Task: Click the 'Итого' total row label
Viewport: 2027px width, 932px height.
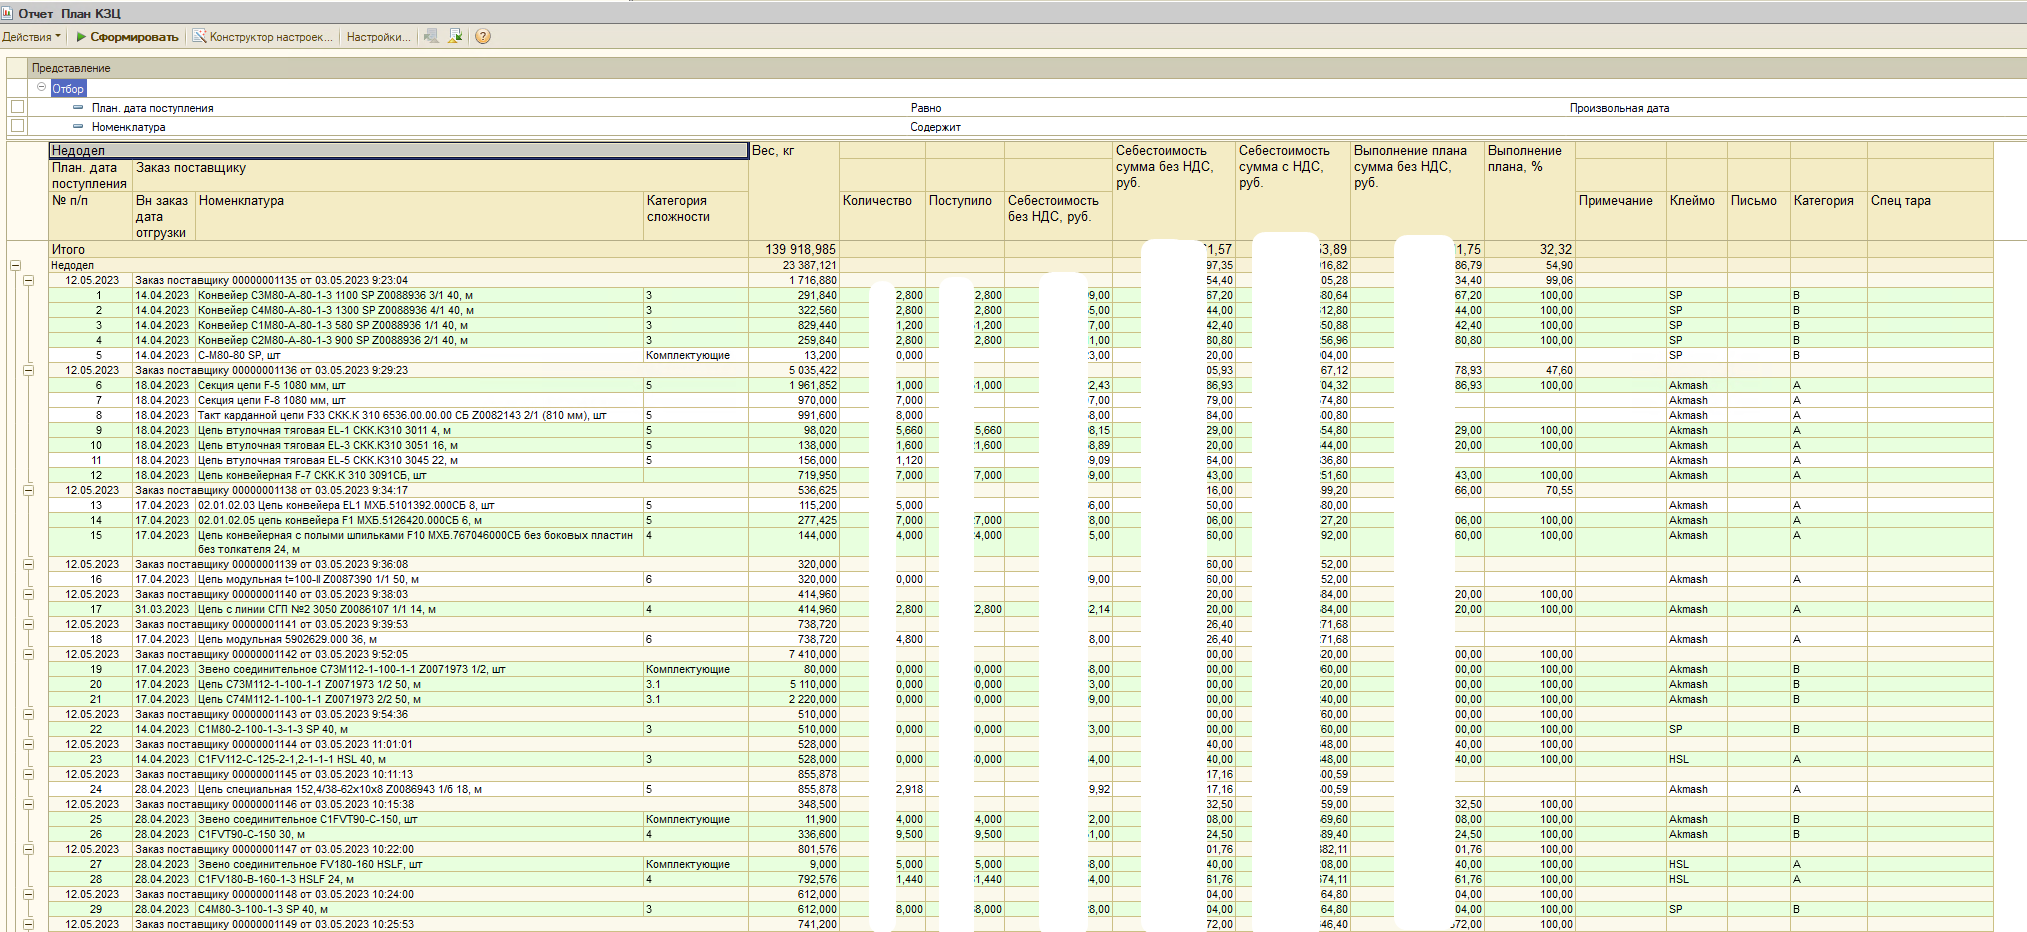Action: (68, 249)
